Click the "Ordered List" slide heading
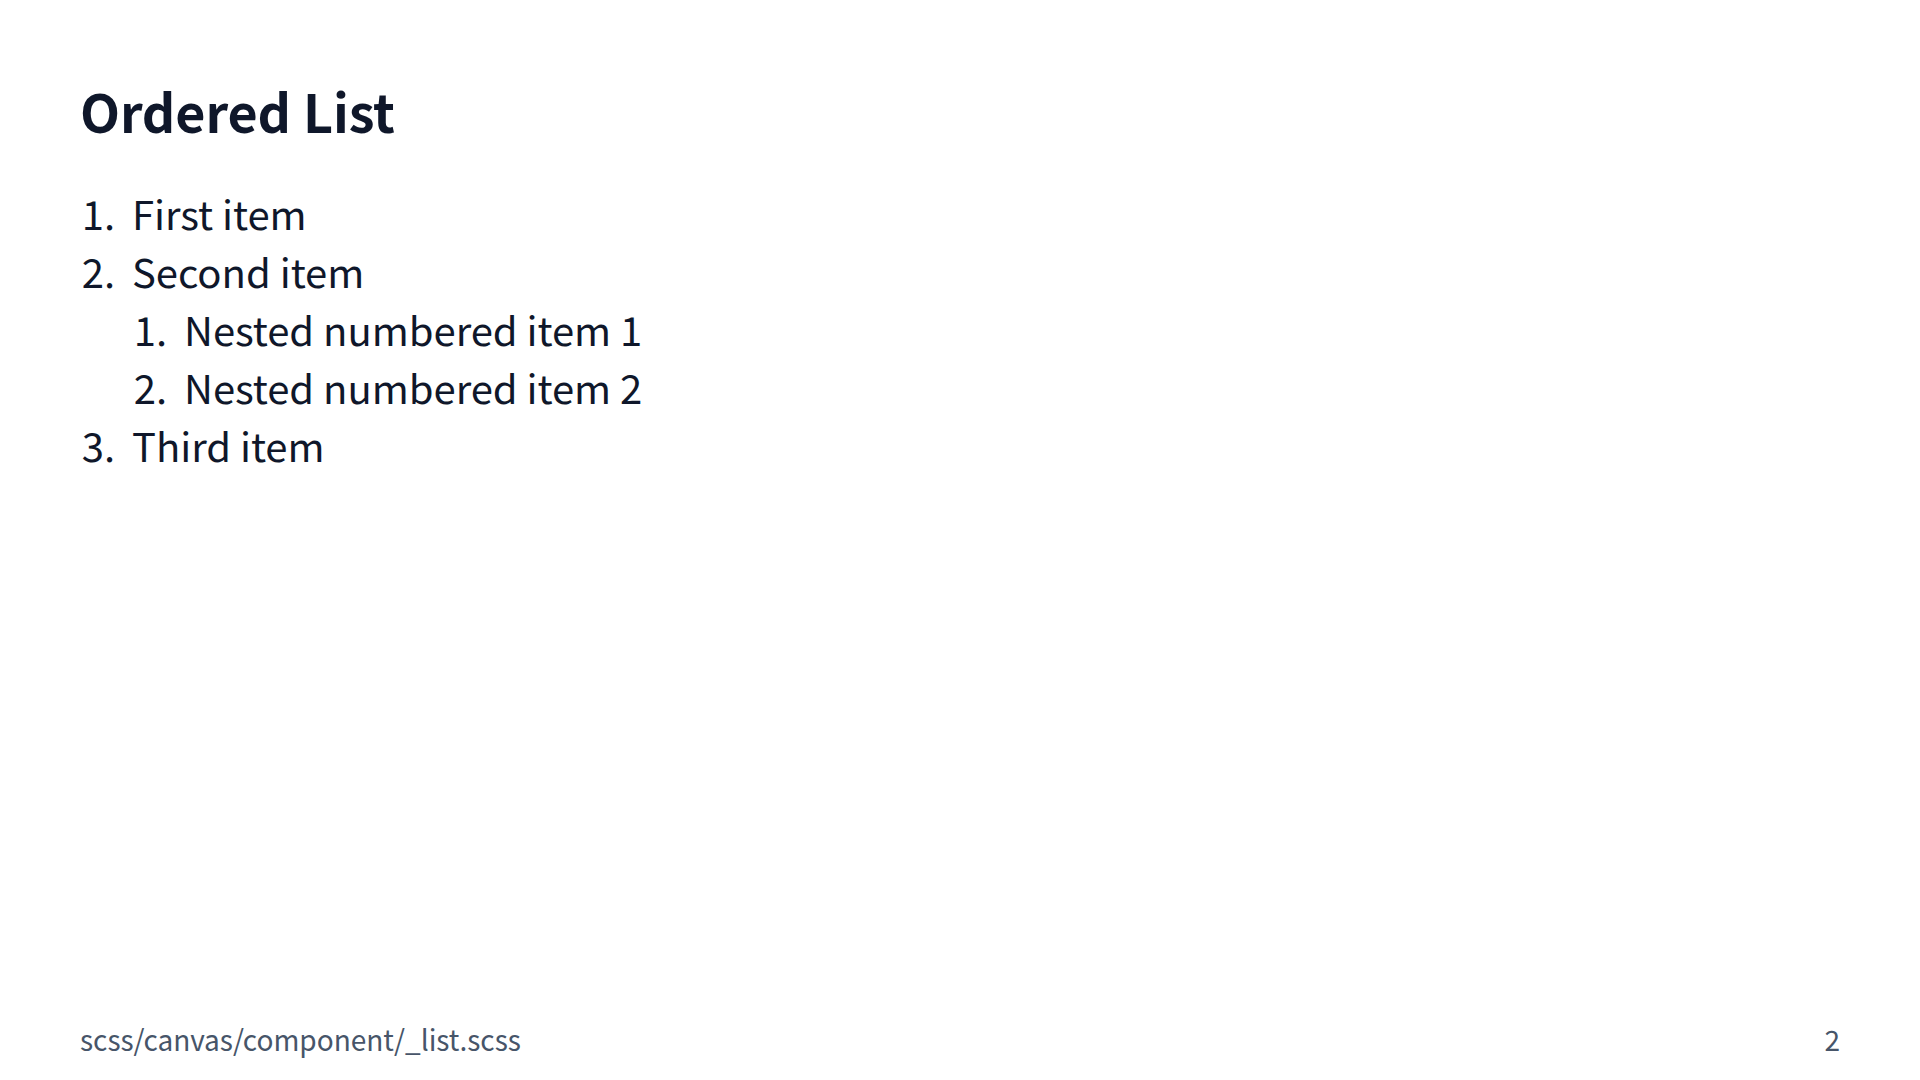Screen dimensions: 1920x1080 (237, 114)
